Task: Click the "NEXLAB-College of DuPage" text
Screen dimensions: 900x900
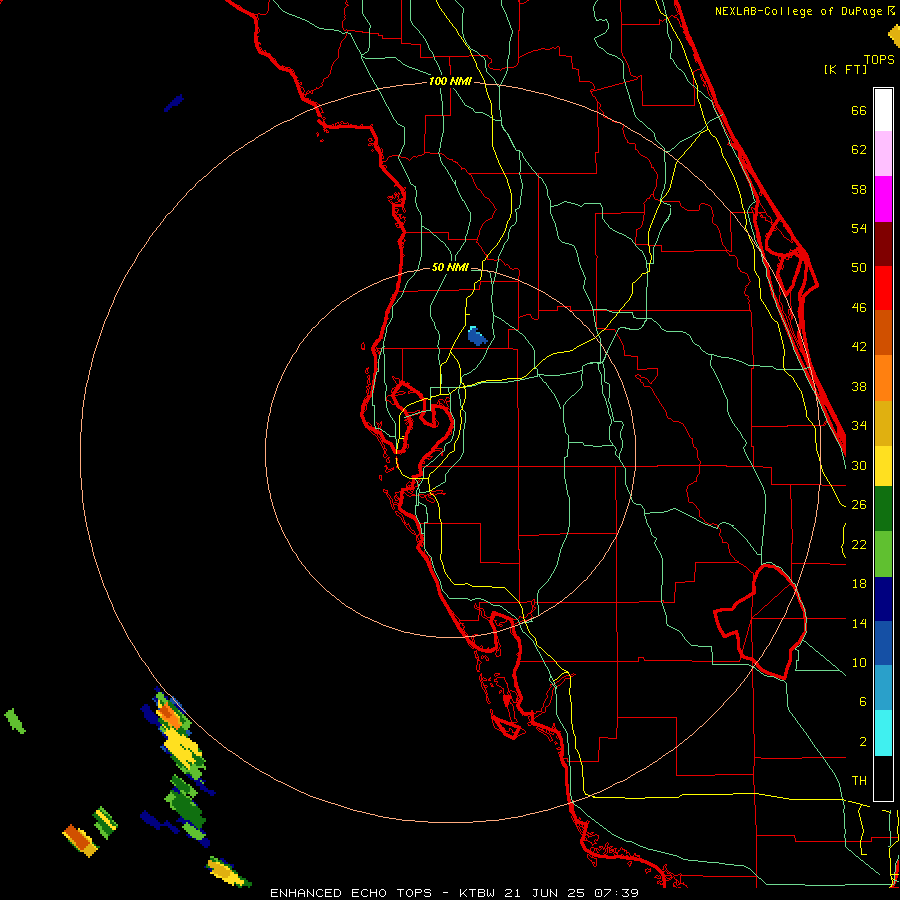Action: 800,11
